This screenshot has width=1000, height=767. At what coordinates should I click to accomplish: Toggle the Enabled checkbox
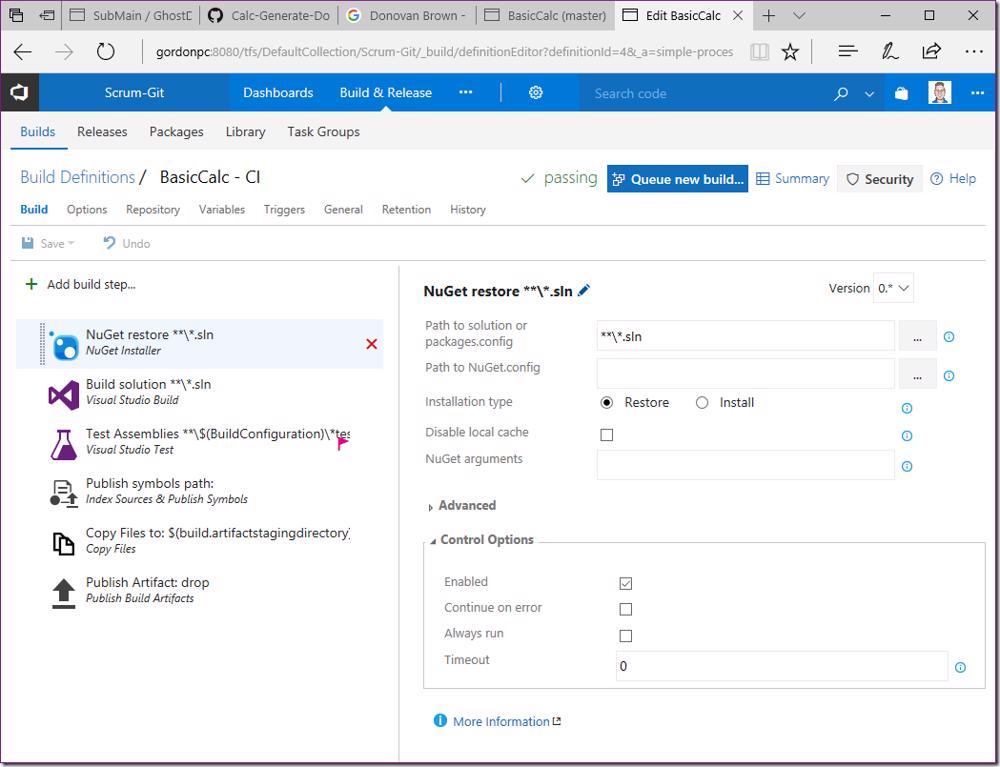(x=626, y=583)
